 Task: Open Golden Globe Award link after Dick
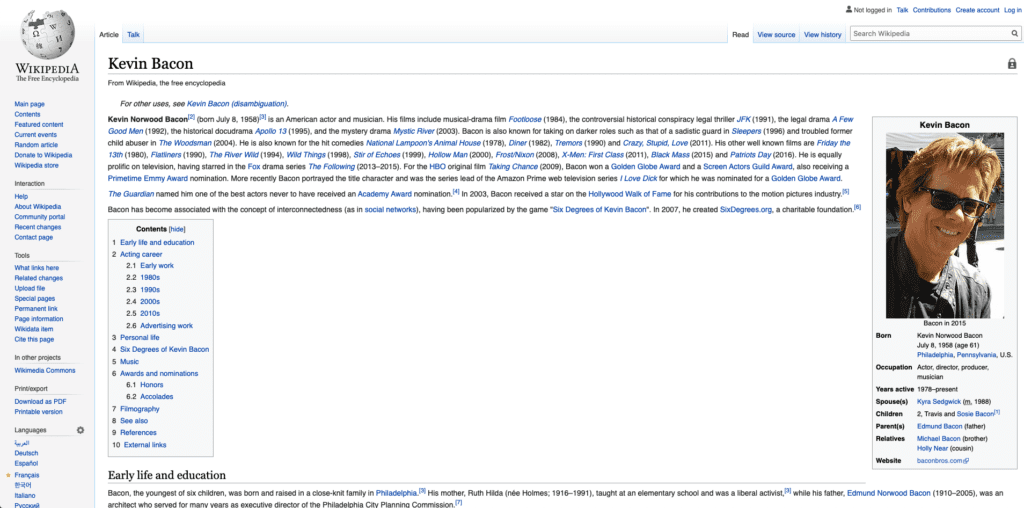click(x=806, y=178)
